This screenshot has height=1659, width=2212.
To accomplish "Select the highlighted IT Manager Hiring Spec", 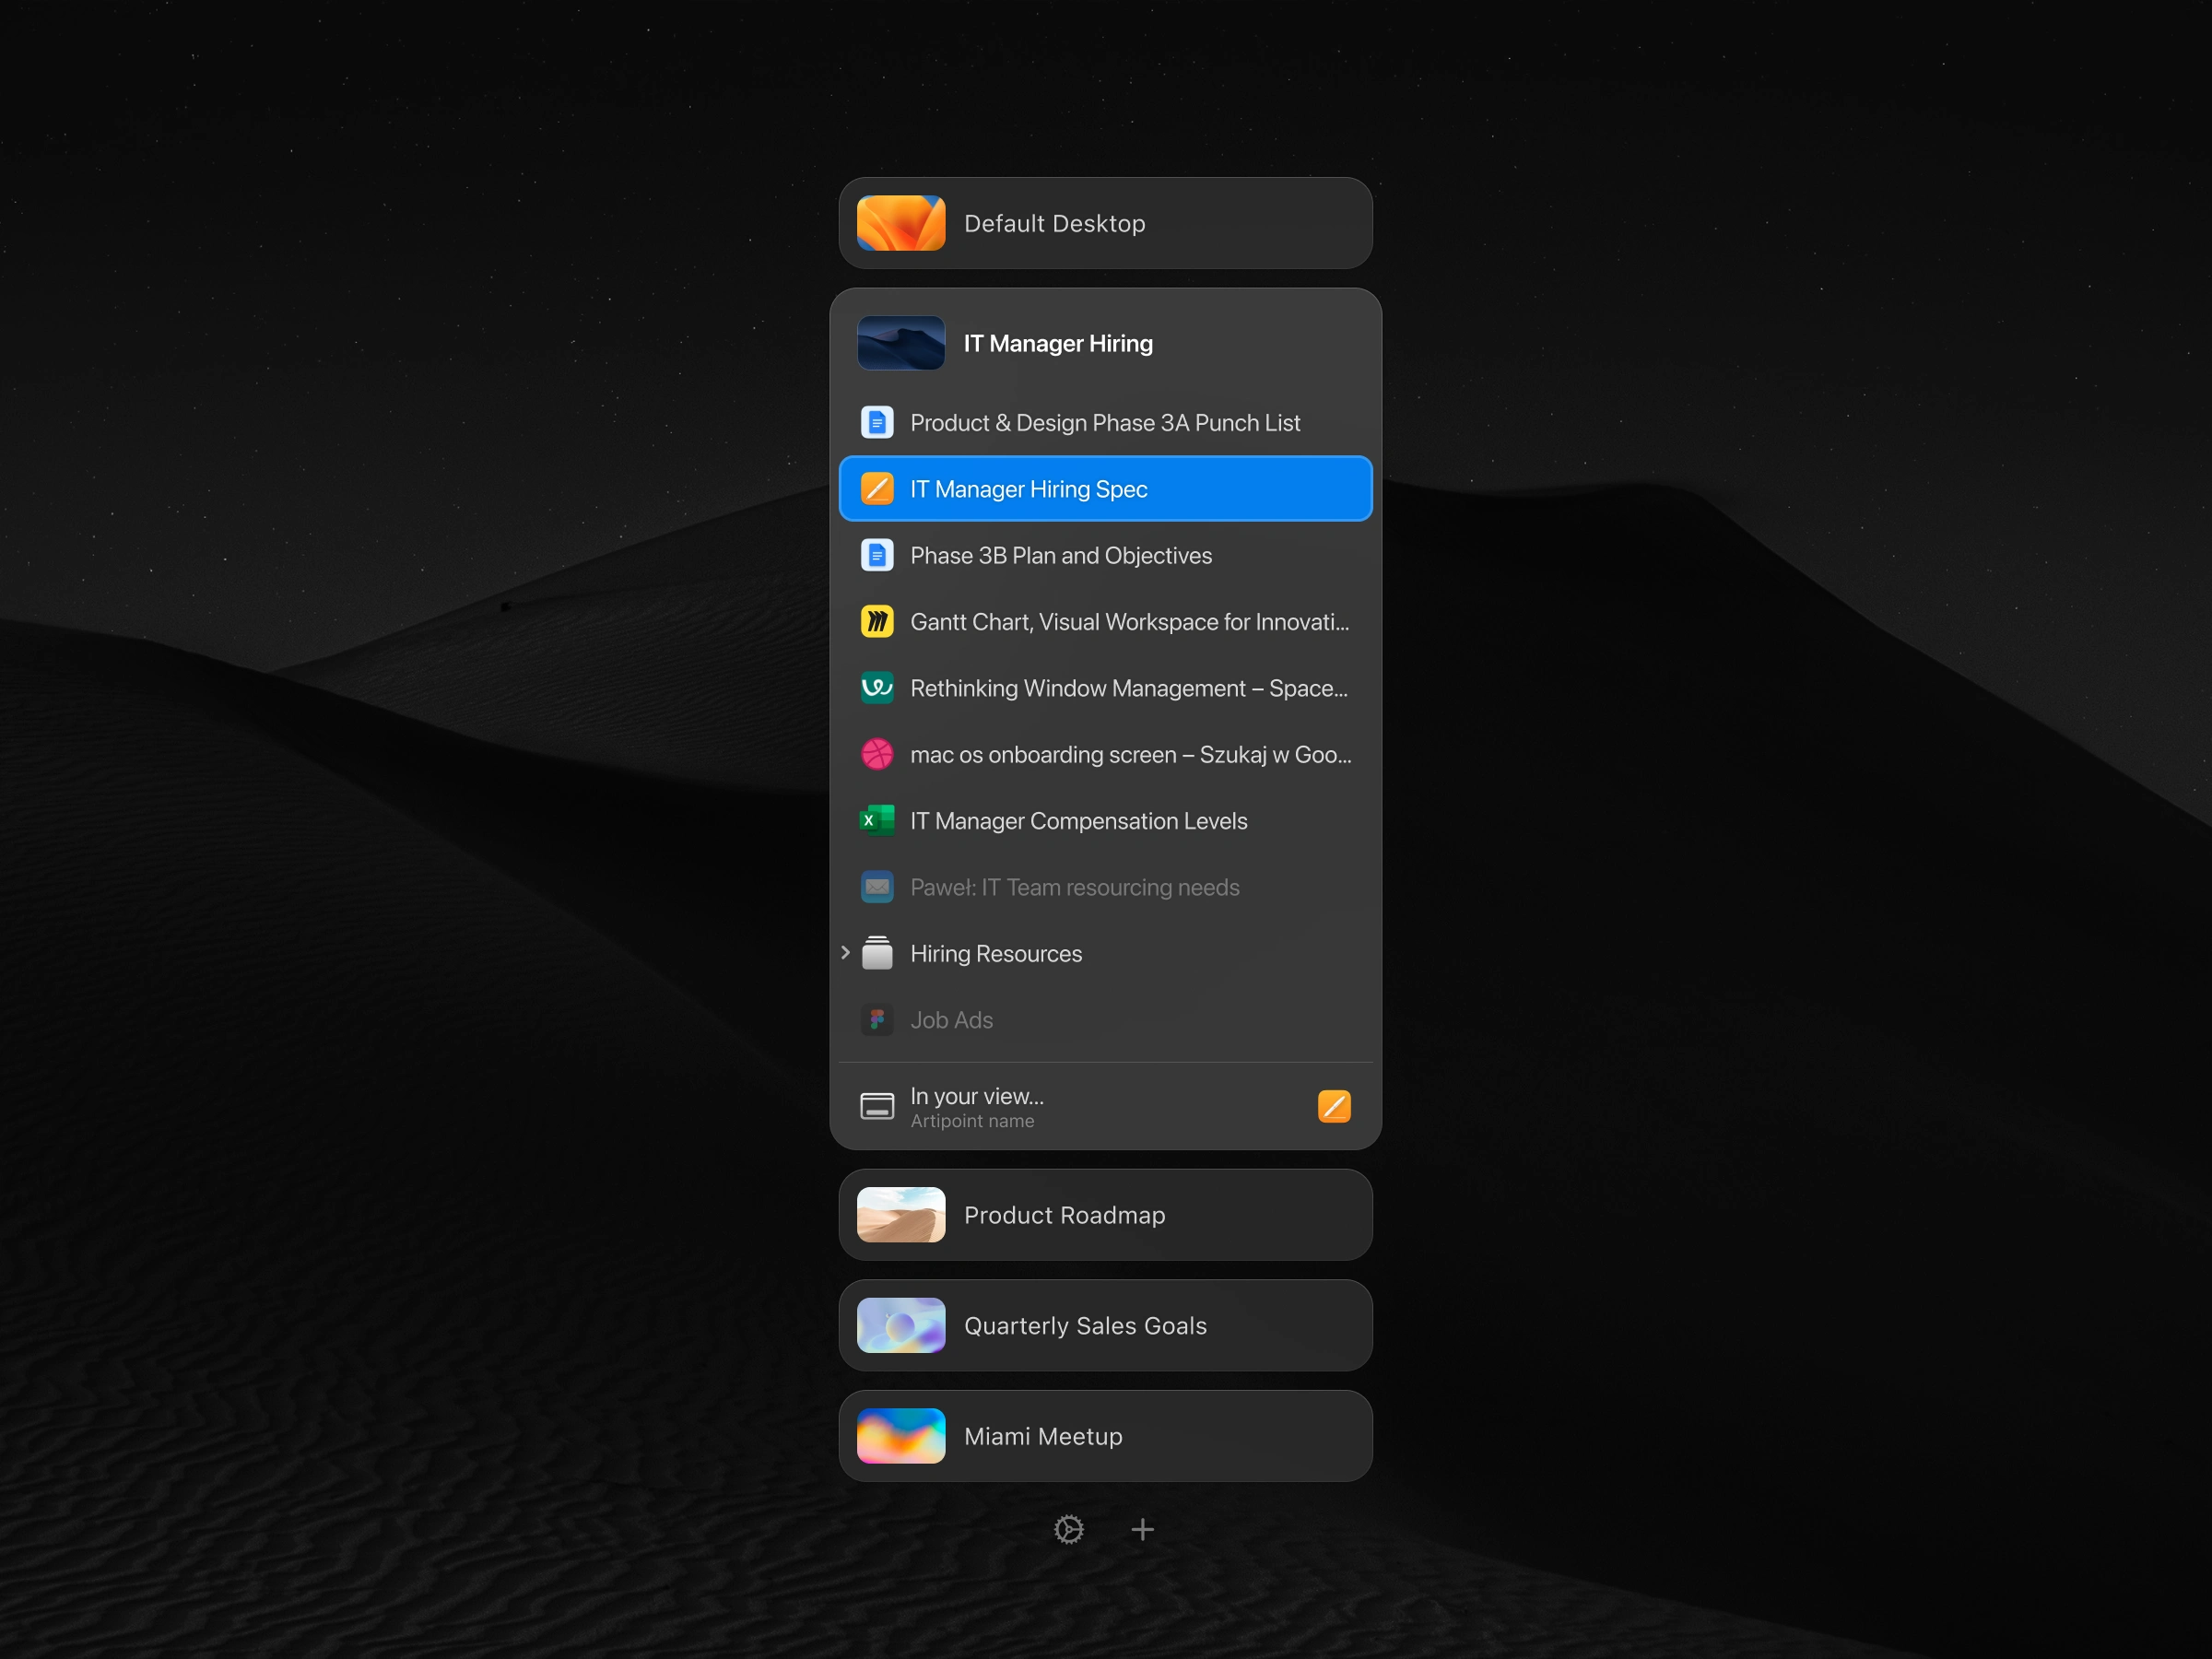I will tap(1028, 489).
